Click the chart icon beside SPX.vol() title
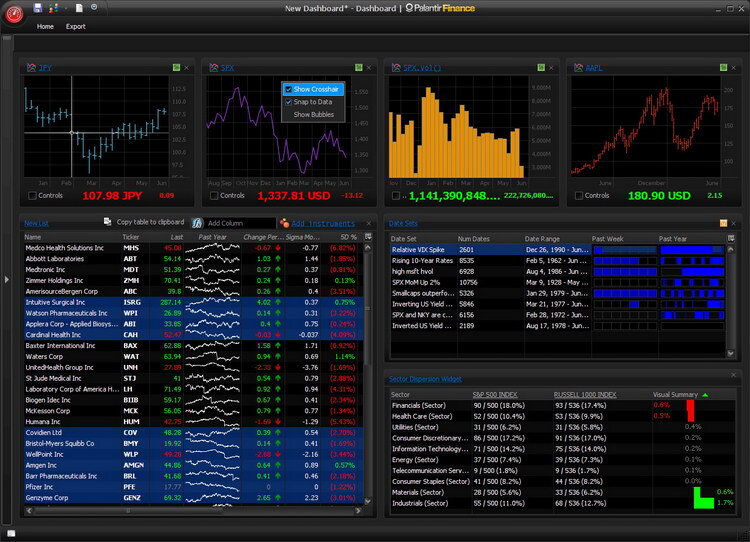The image size is (750, 542). [396, 67]
